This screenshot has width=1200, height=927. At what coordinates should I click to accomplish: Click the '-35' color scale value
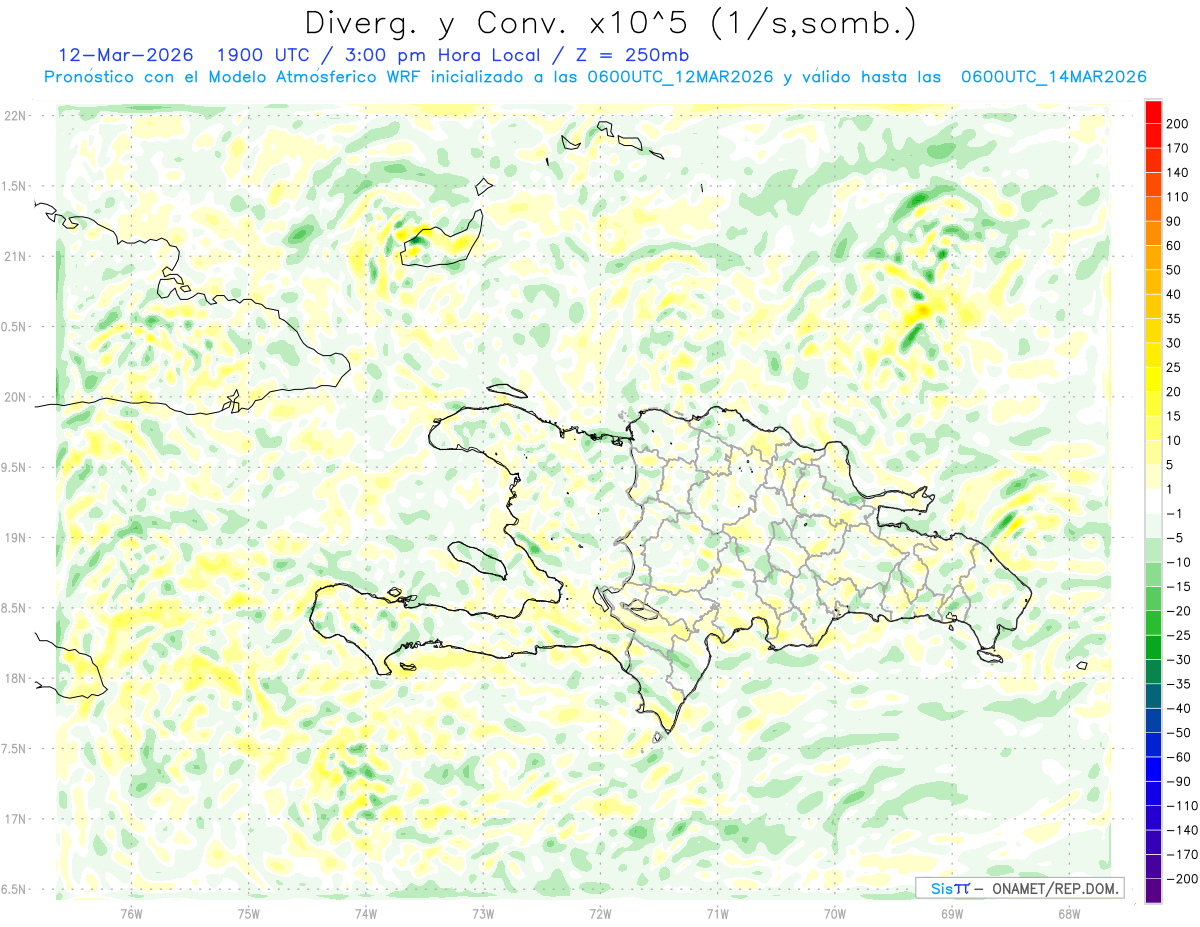pyautogui.click(x=1179, y=684)
